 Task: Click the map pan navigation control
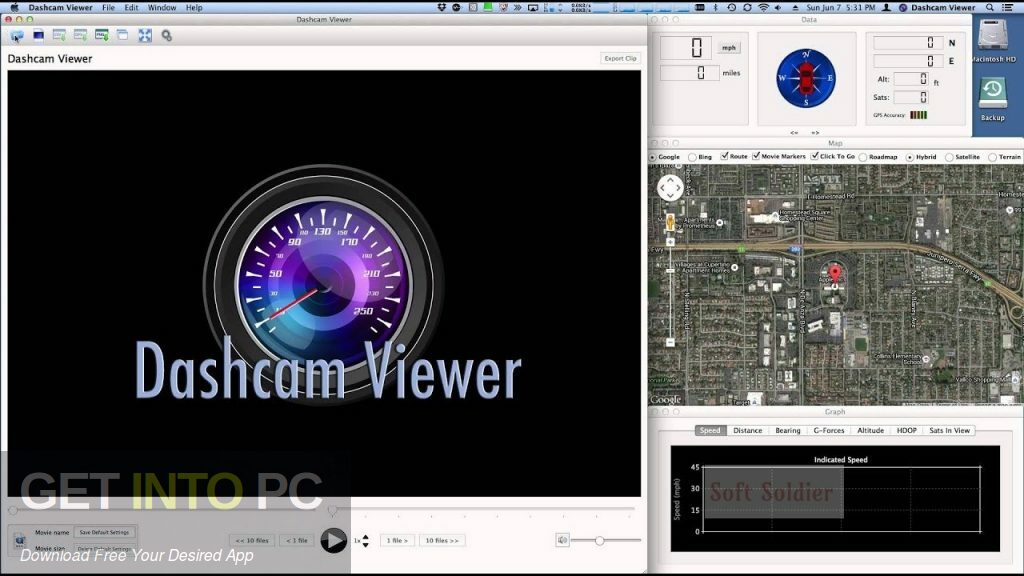pyautogui.click(x=670, y=188)
